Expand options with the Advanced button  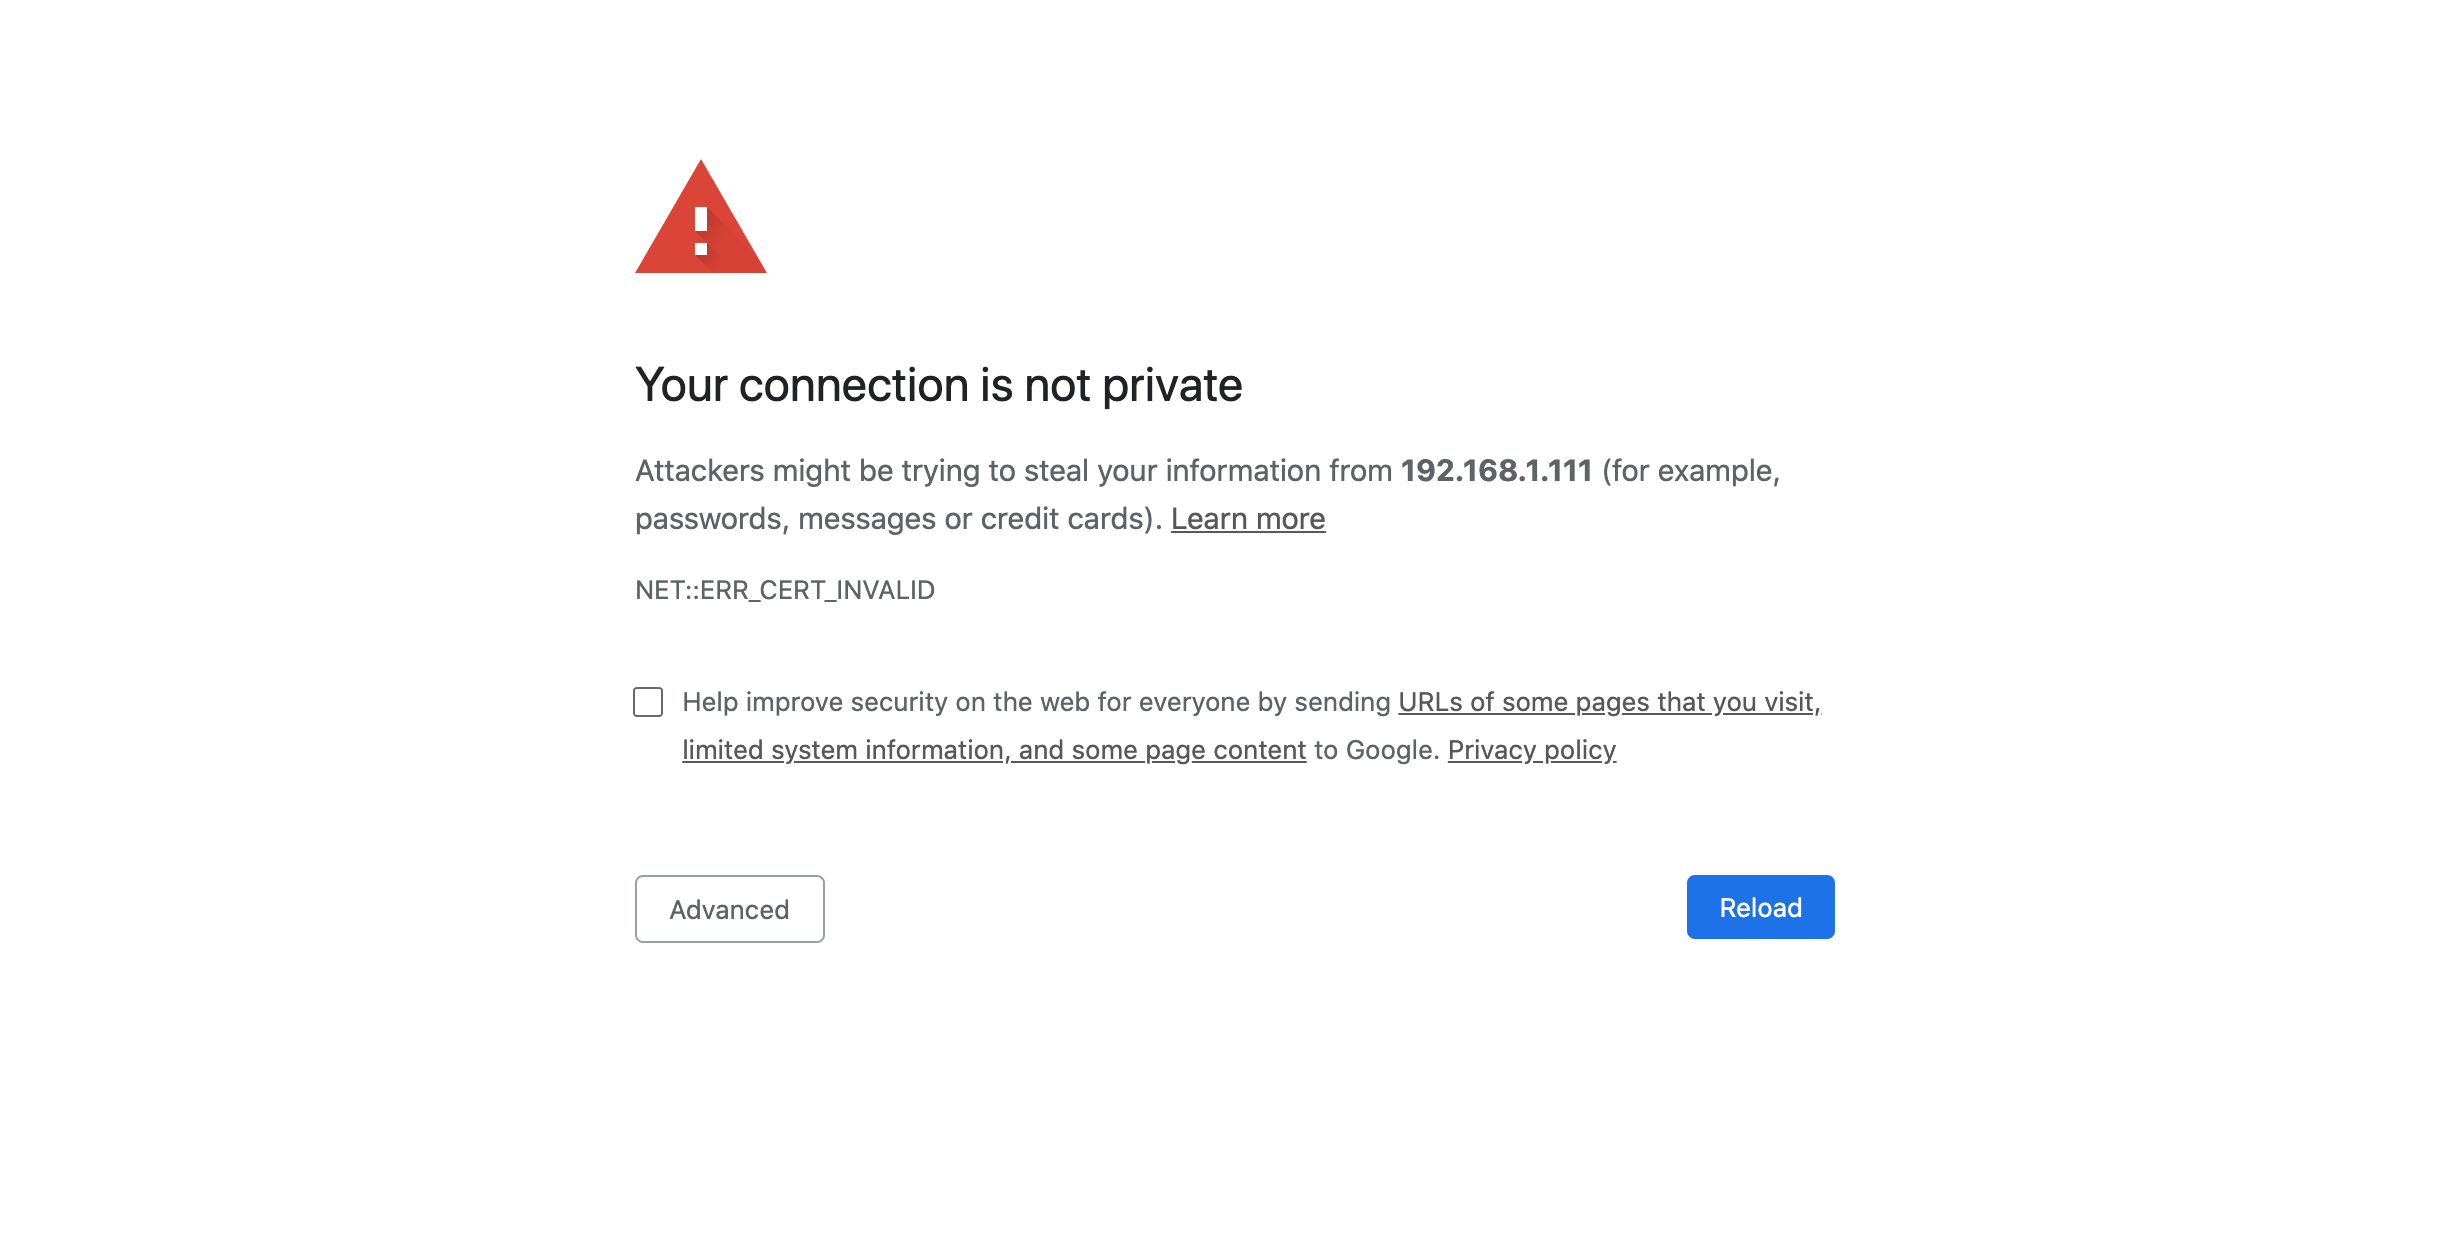(729, 908)
